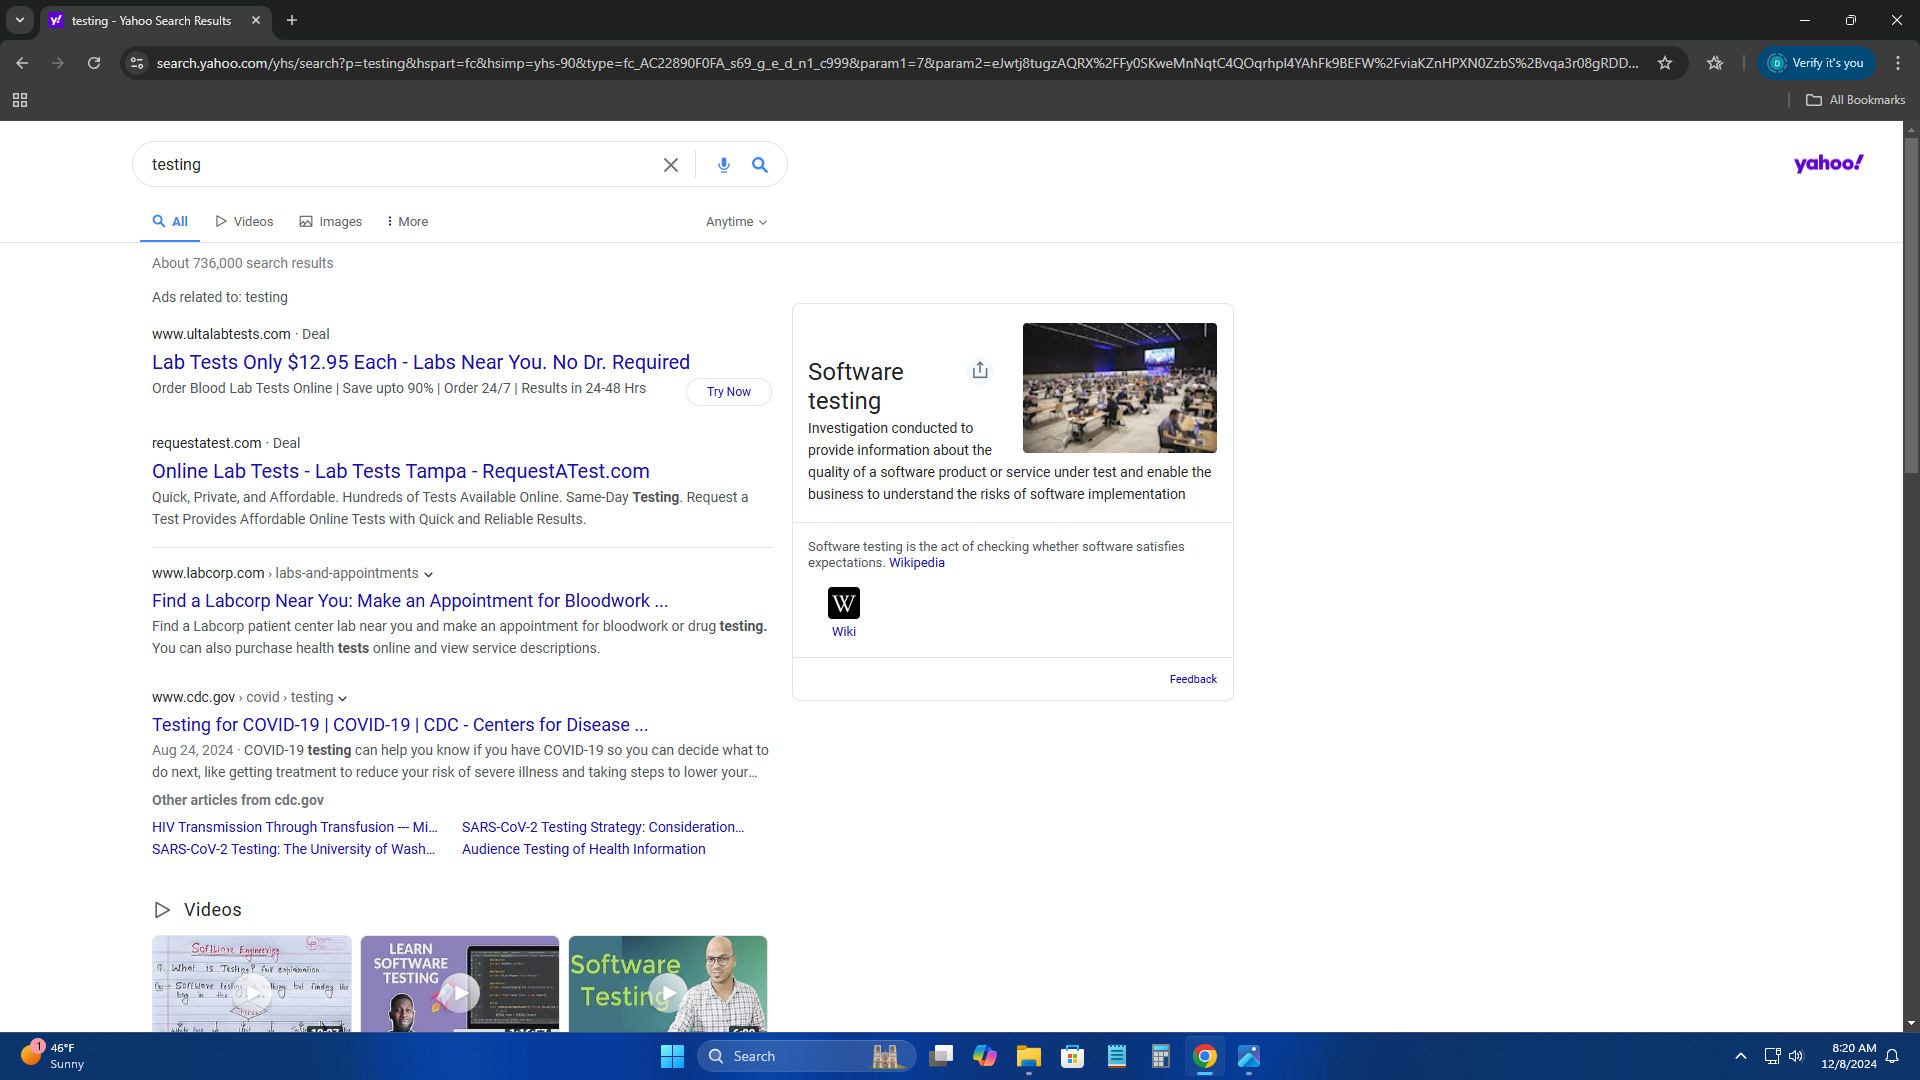Open Task View on the taskbar

point(941,1056)
